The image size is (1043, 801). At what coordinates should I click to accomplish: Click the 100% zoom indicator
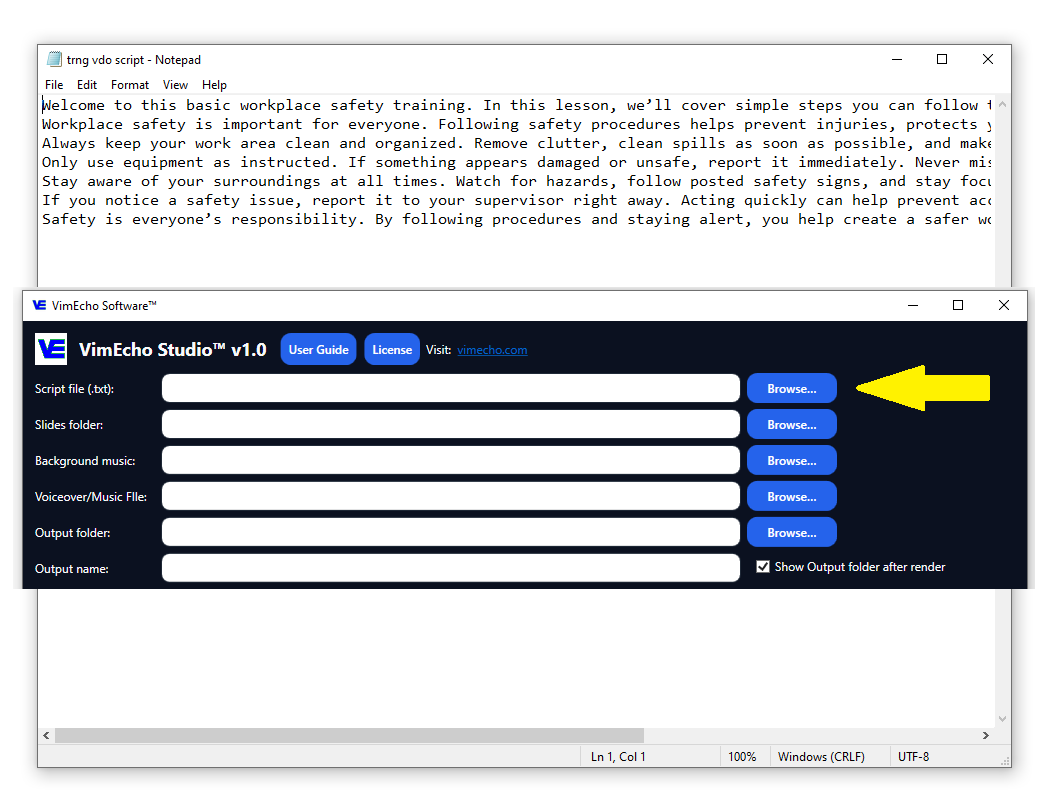pos(744,756)
